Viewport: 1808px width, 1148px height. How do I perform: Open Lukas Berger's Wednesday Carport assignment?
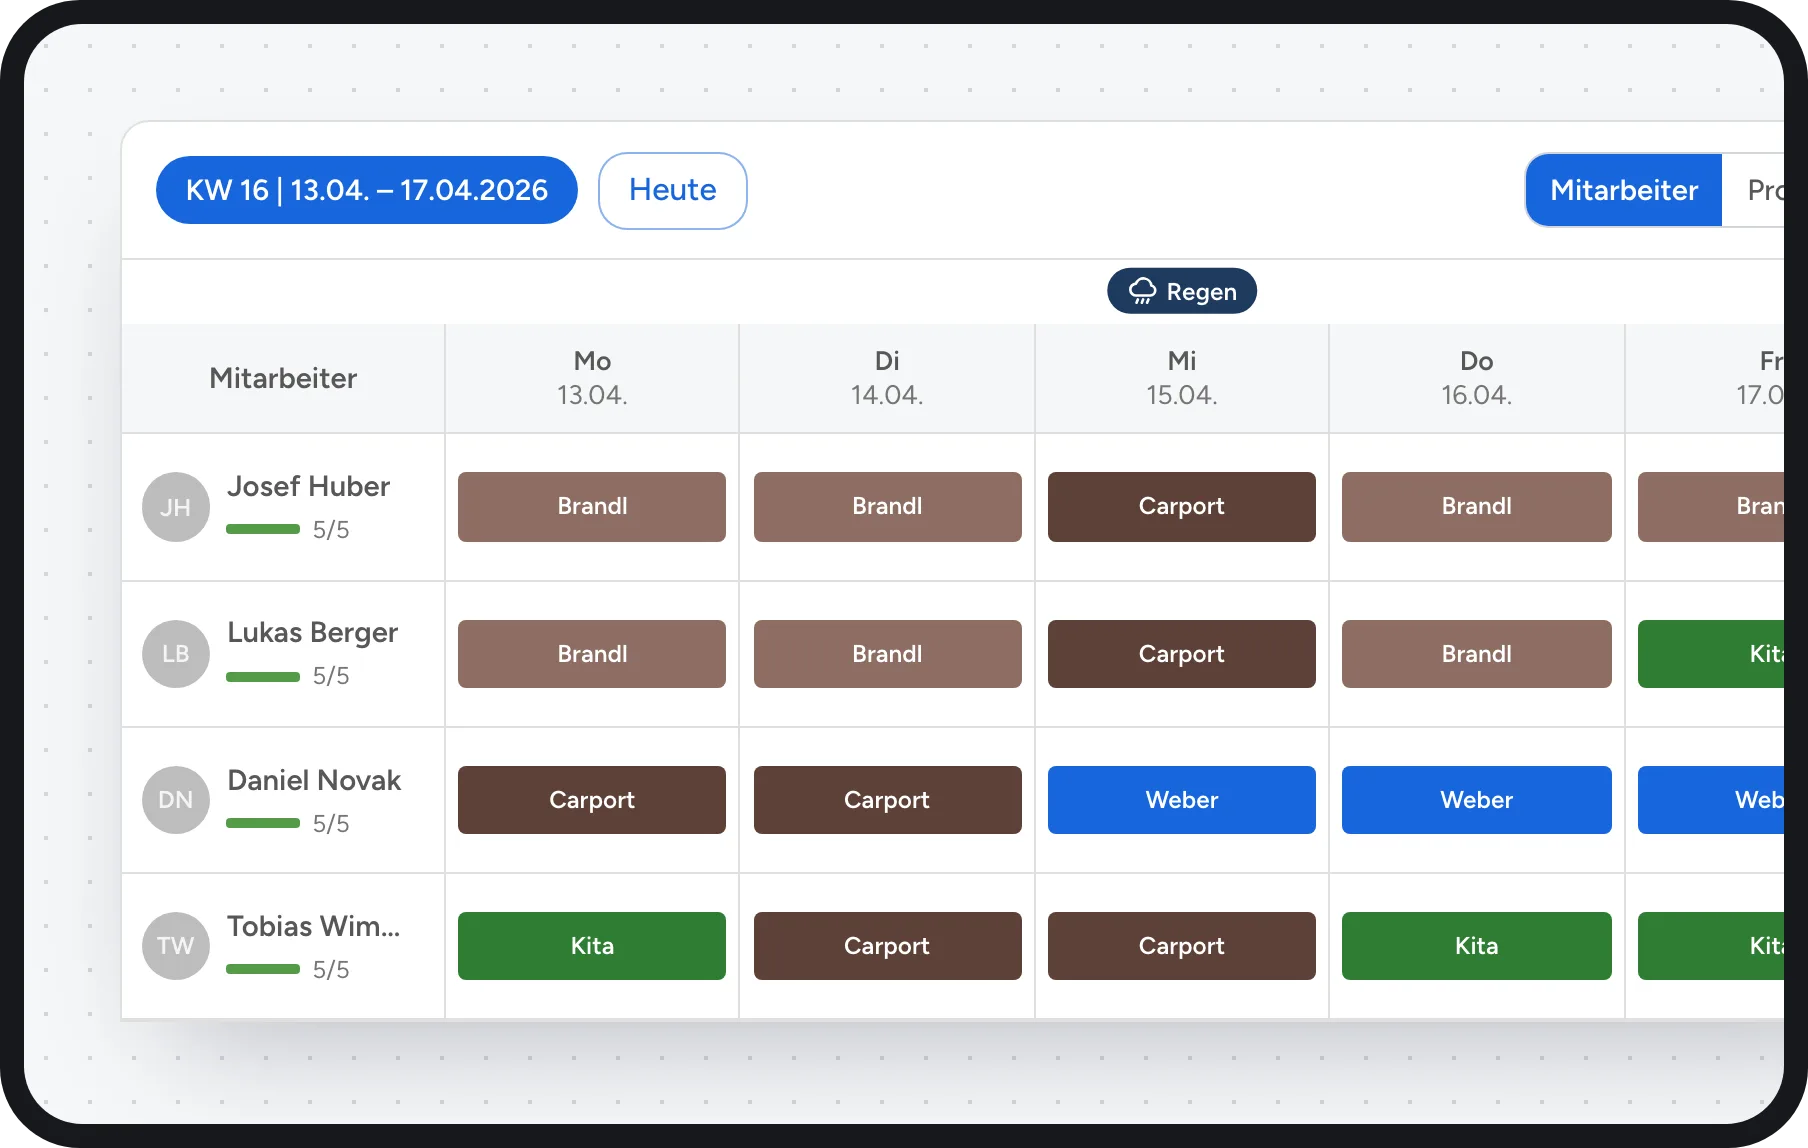click(1182, 654)
